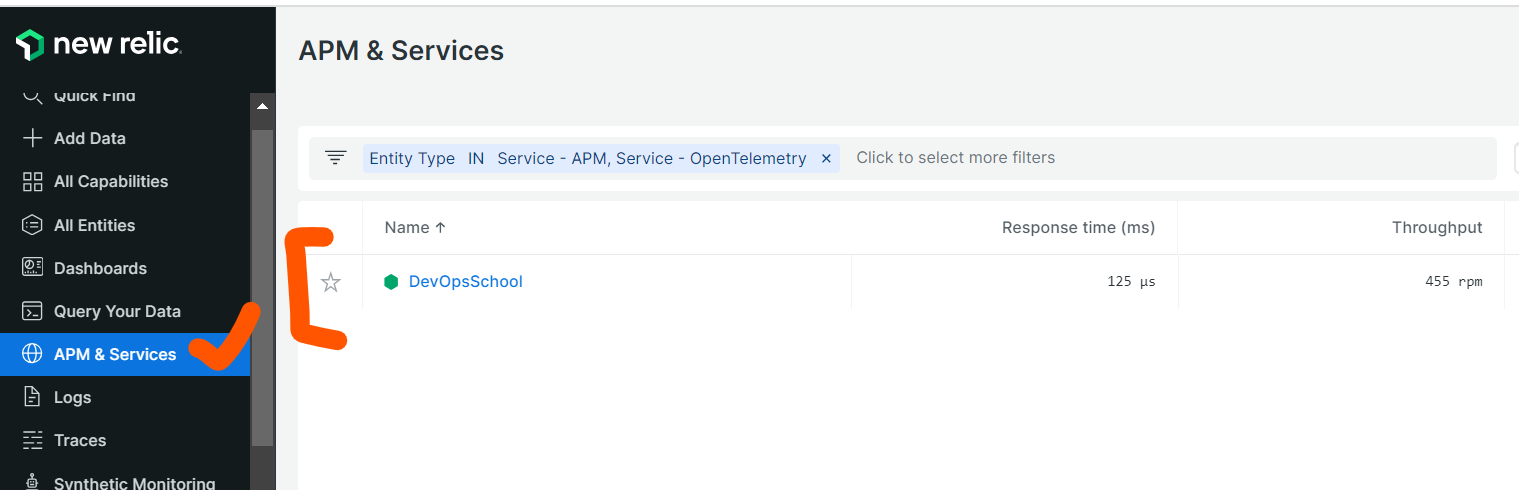
Task: Open the filter lines icon in filter bar
Action: pos(336,158)
